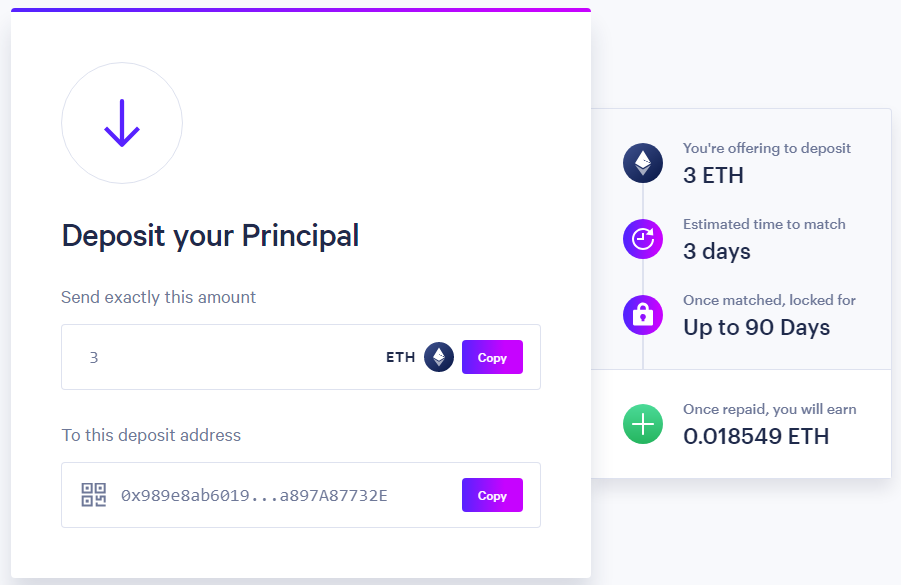Click the green plus earnings icon
Viewport: 901px width, 585px height.
(x=643, y=424)
